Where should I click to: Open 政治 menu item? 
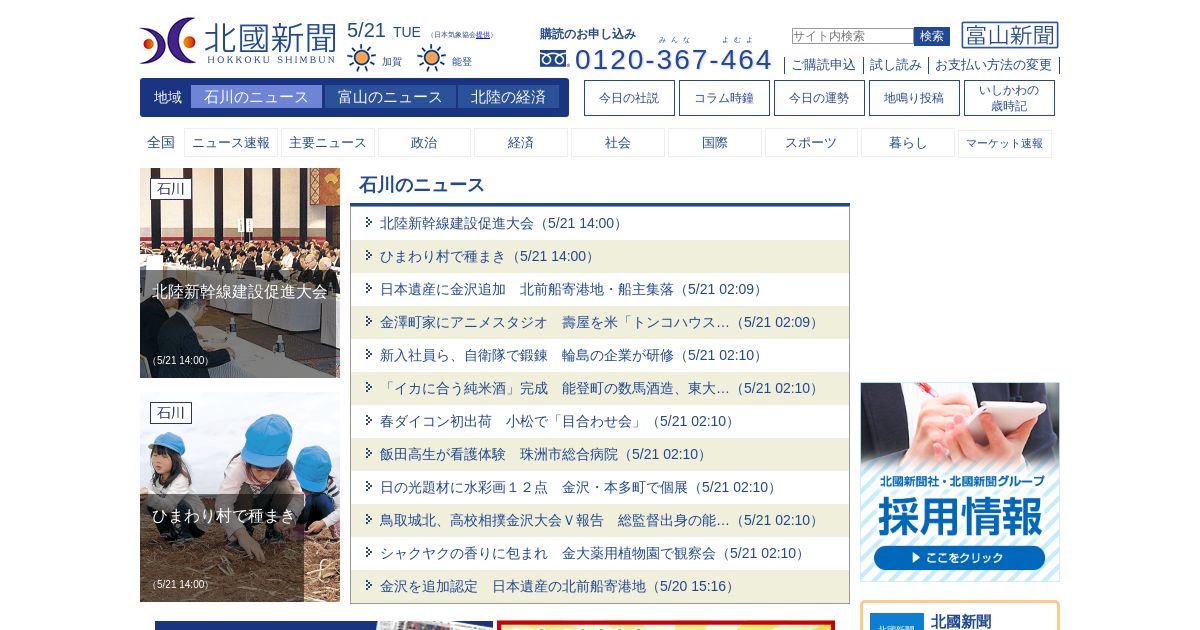424,143
